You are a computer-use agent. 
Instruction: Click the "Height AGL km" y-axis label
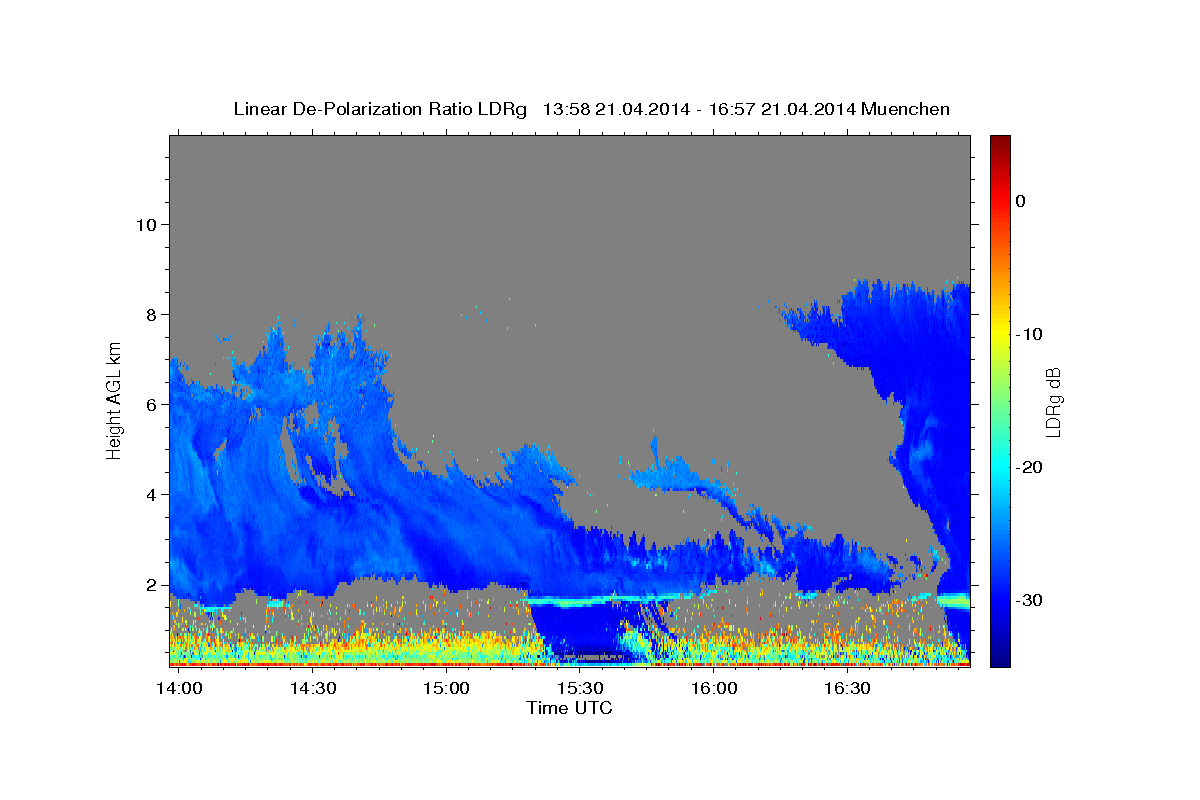click(115, 401)
